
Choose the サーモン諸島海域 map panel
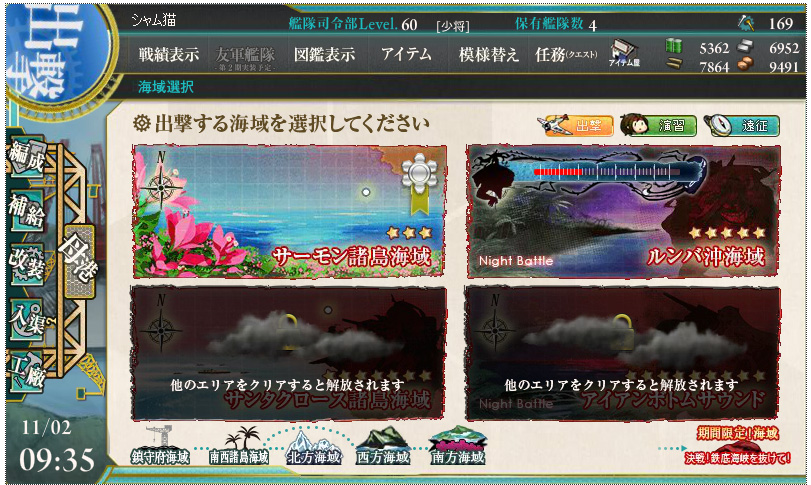289,211
